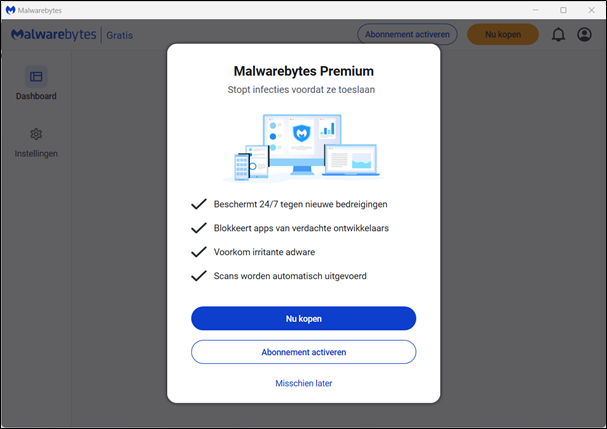Close the Malwarebytes window

coord(592,10)
